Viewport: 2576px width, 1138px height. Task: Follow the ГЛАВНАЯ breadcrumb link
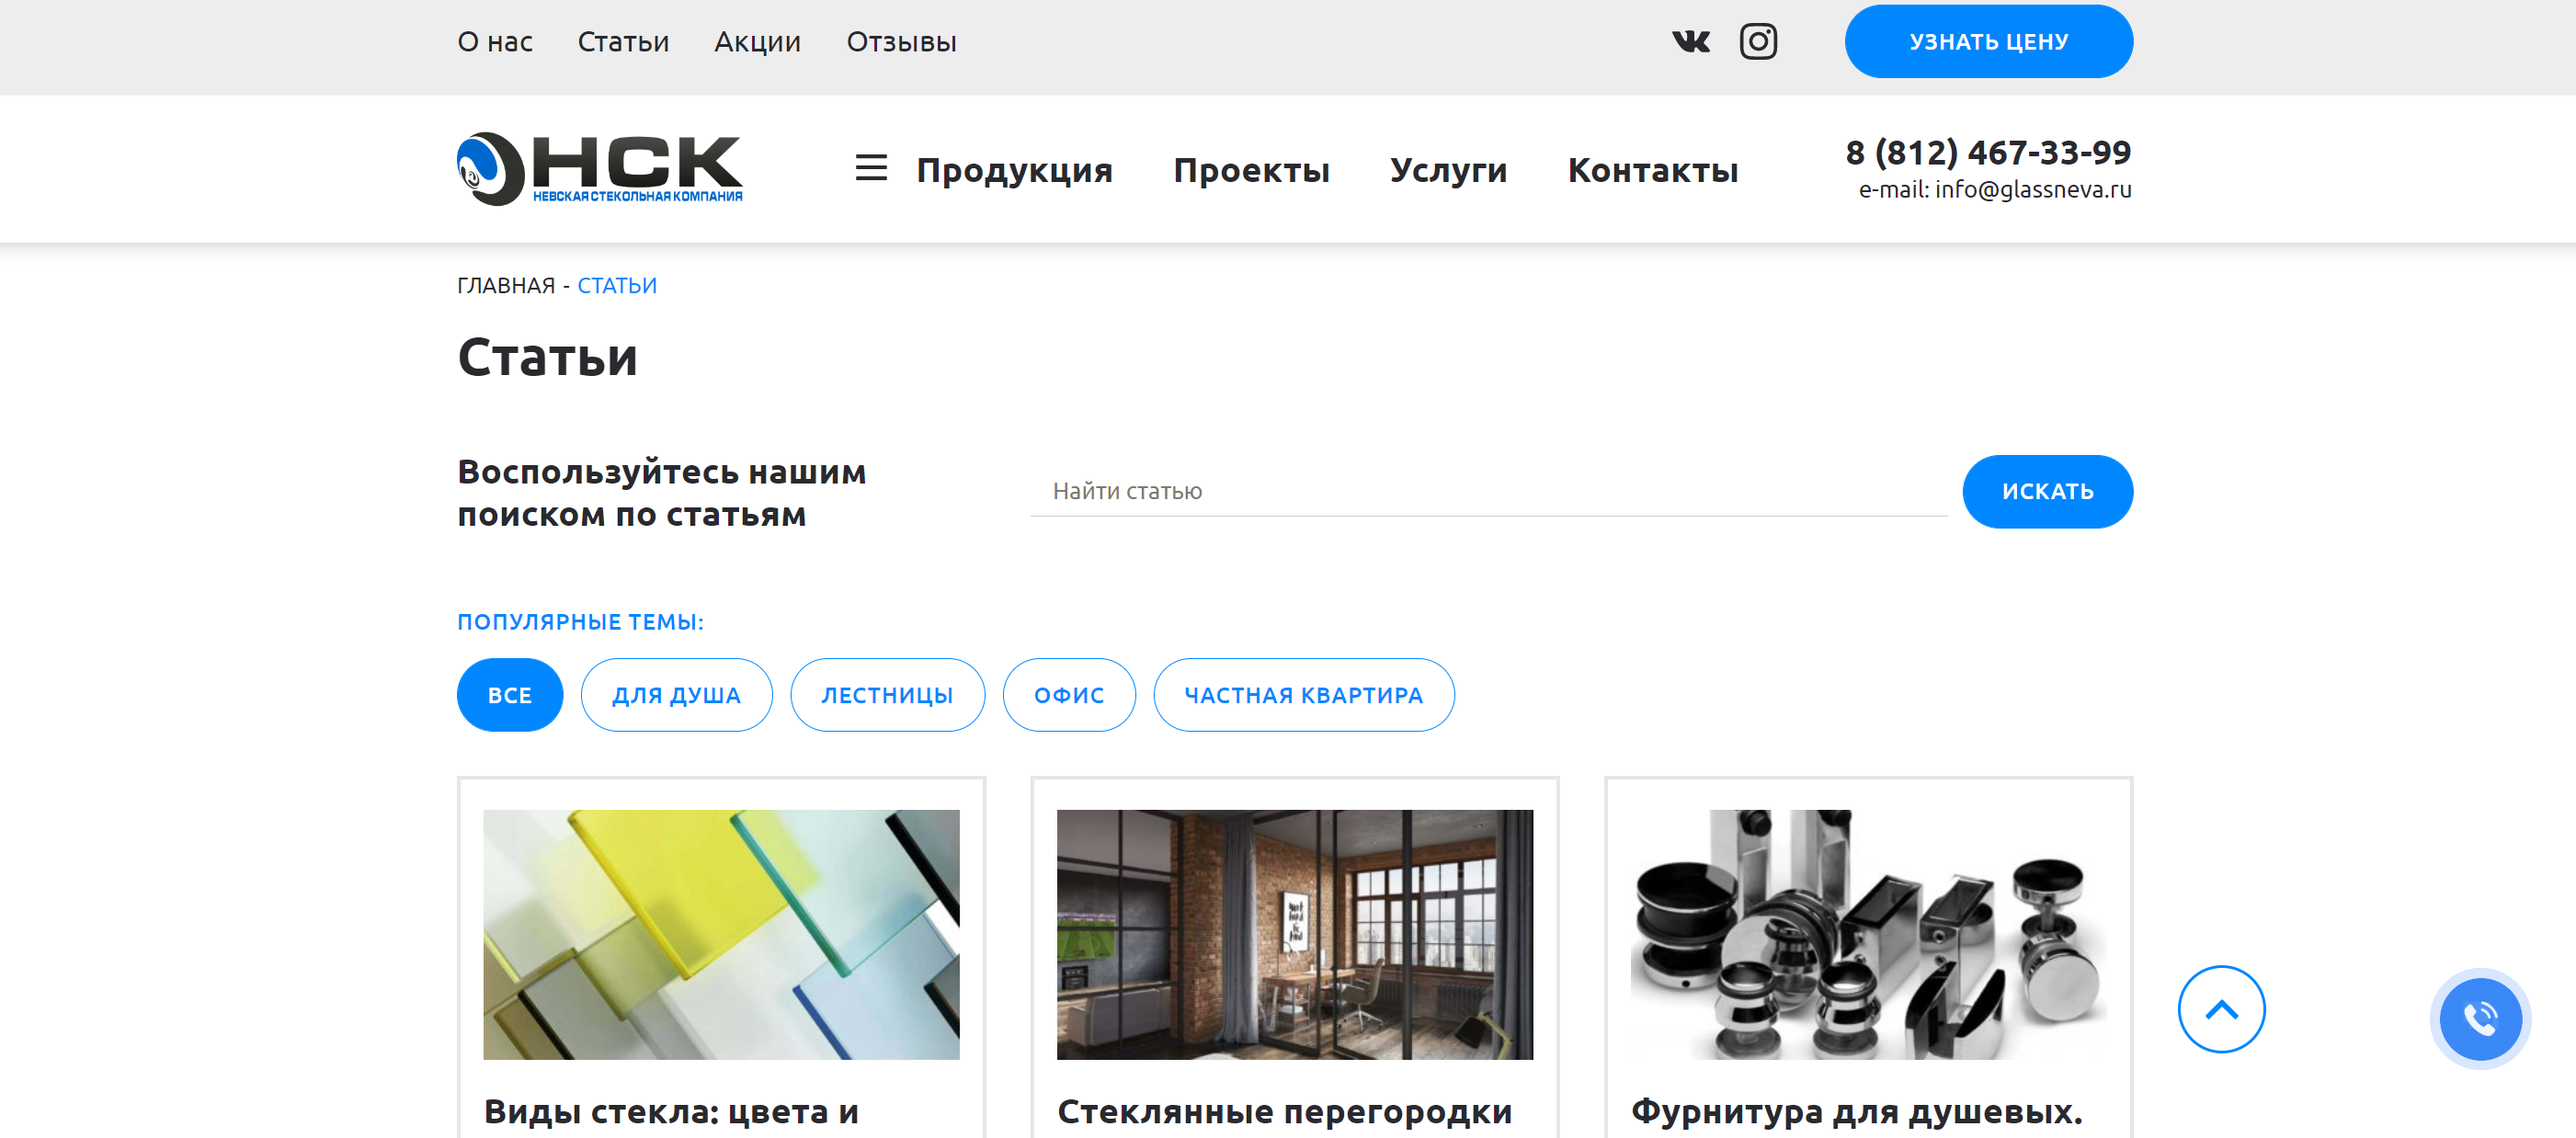click(506, 286)
